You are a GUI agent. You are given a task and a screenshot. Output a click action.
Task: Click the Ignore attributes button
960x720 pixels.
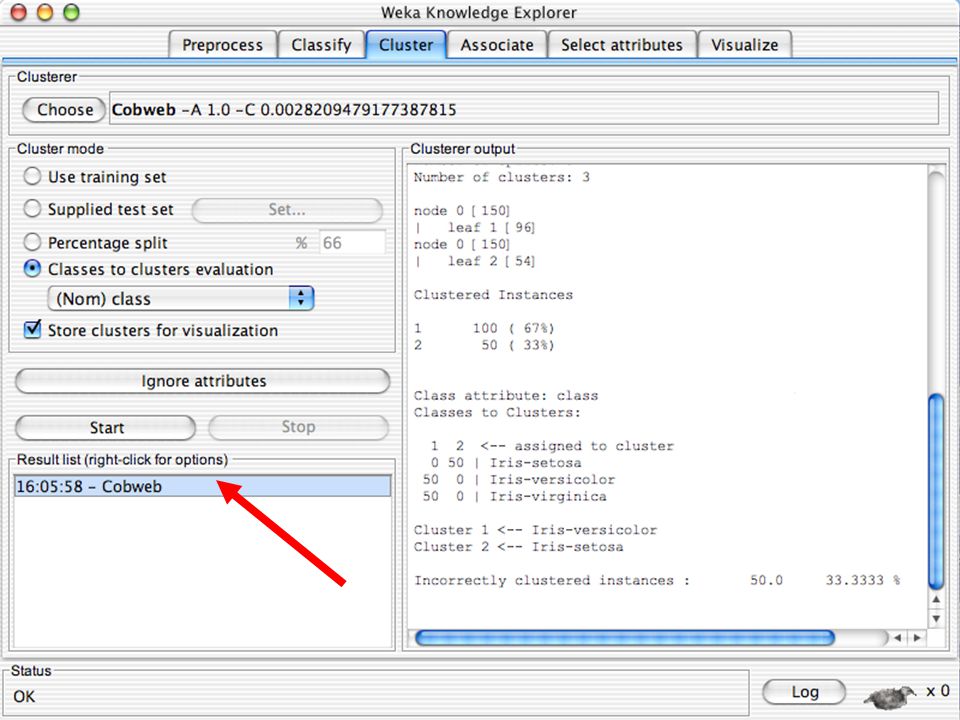(x=203, y=381)
